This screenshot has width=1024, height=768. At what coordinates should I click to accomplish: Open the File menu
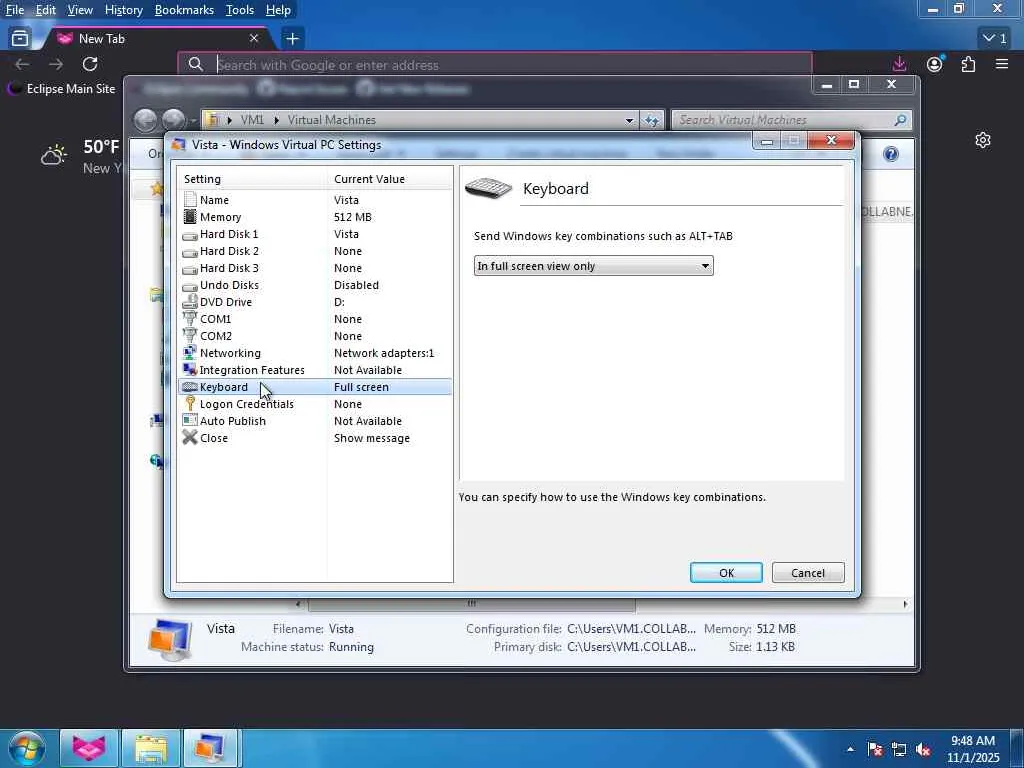(14, 10)
